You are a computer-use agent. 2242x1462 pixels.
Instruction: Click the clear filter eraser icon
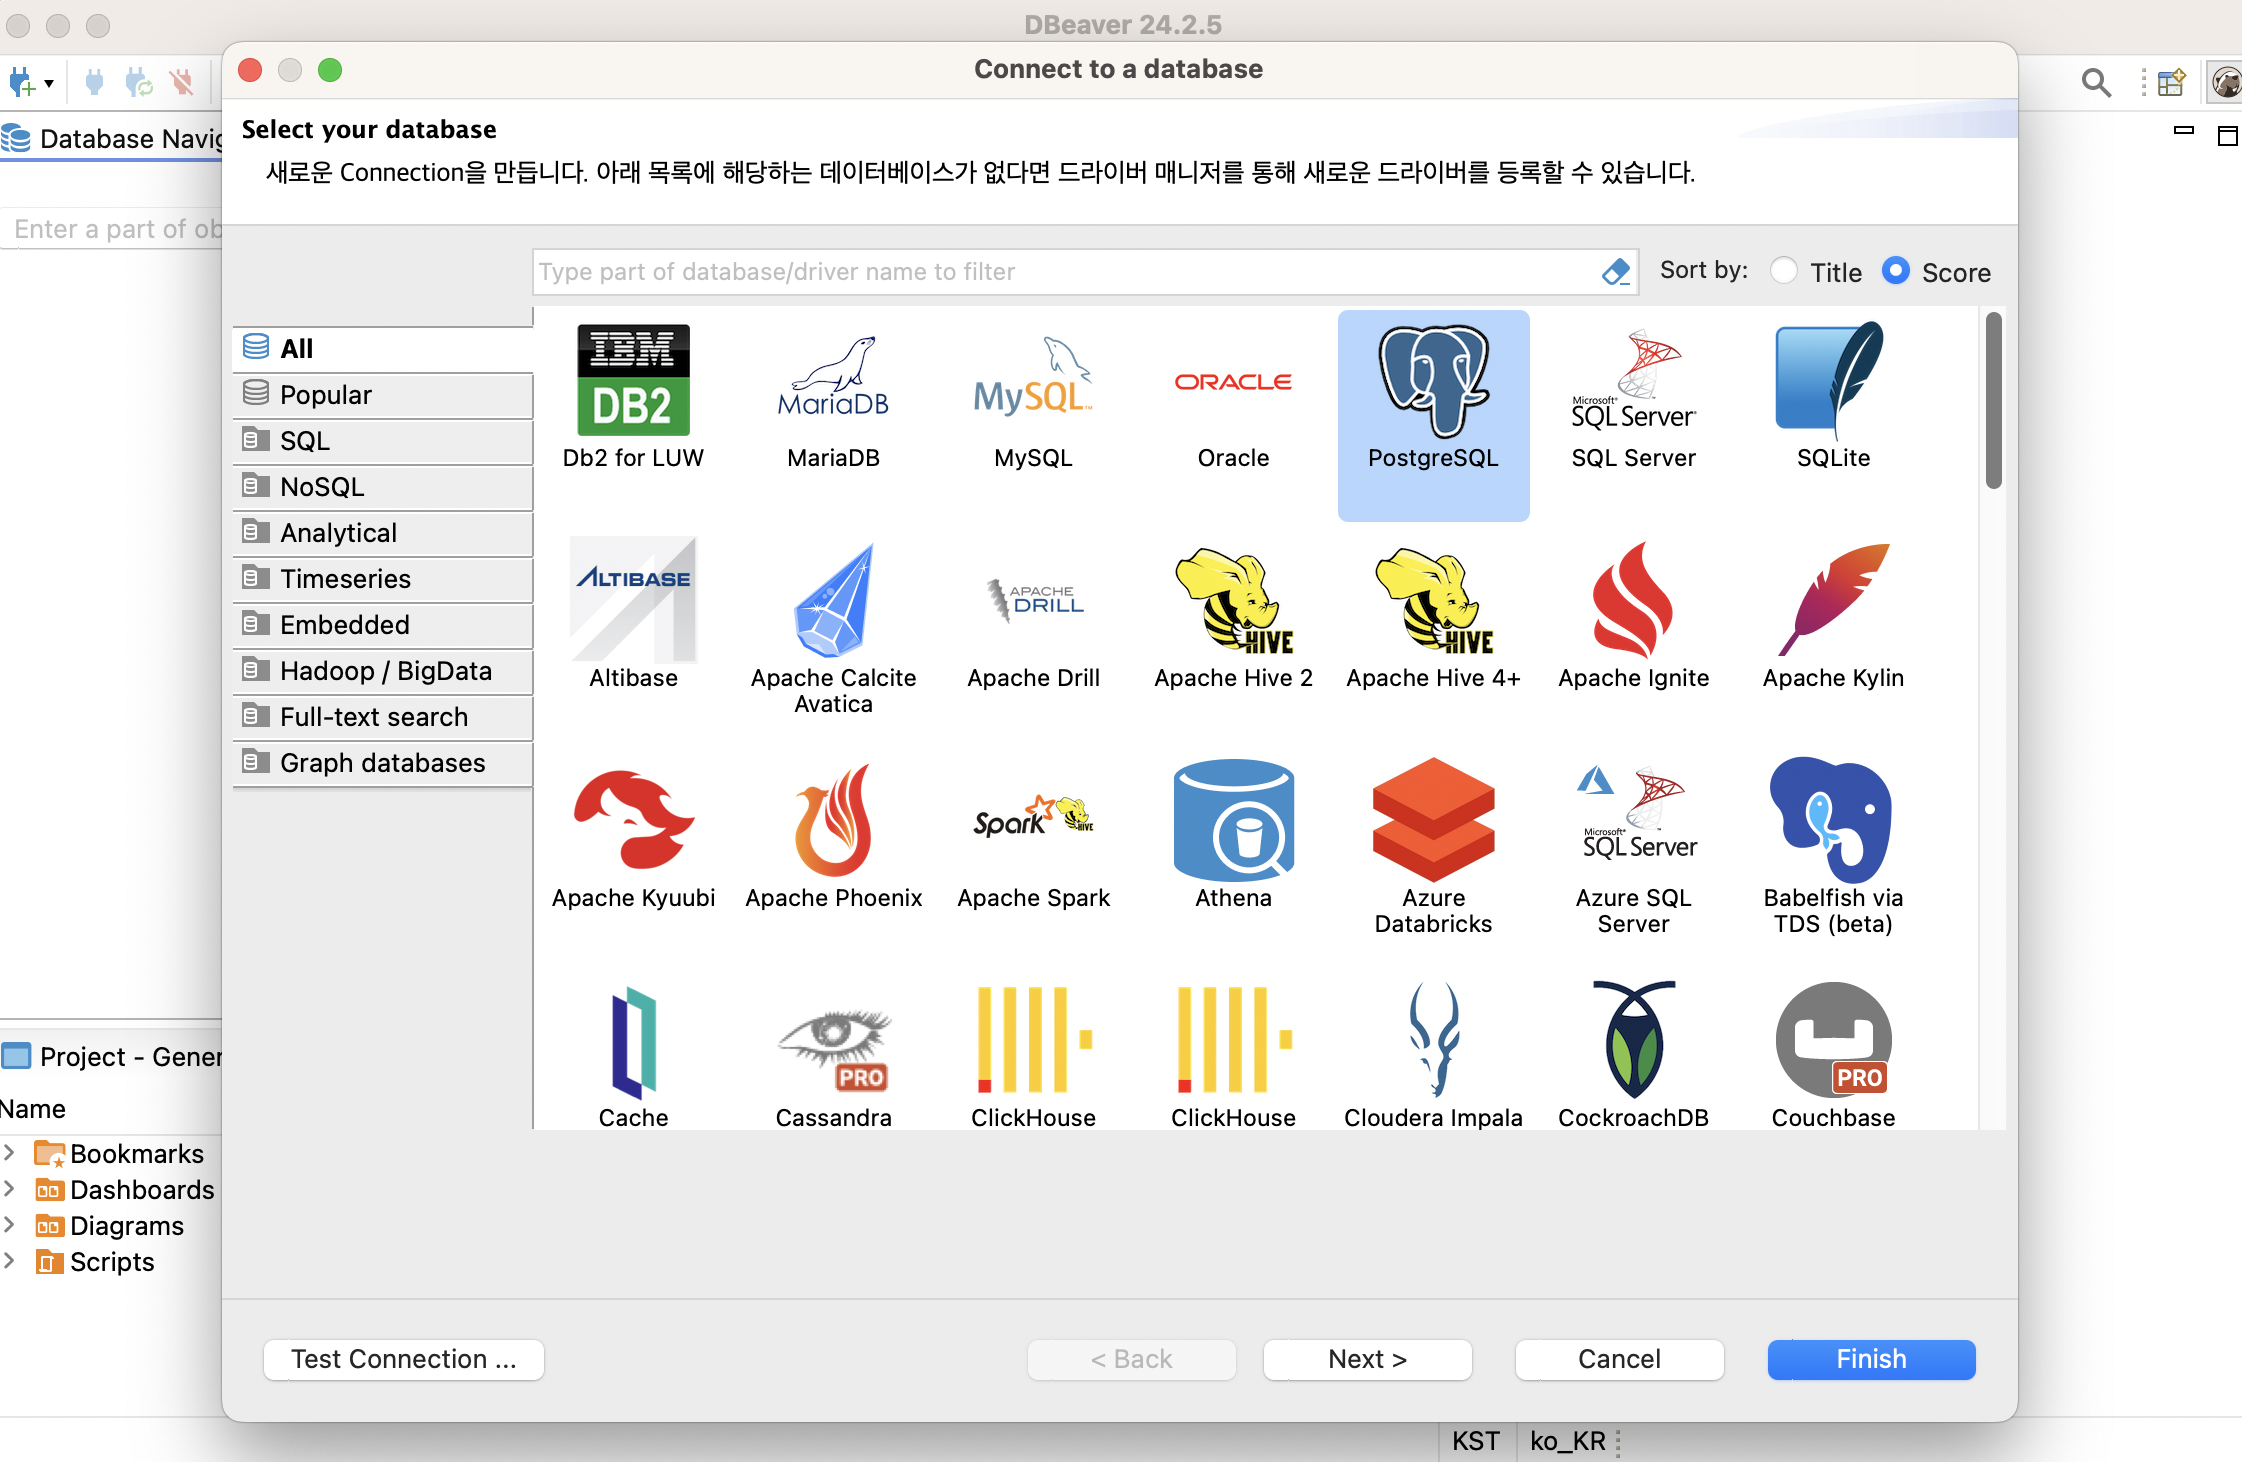(1615, 271)
